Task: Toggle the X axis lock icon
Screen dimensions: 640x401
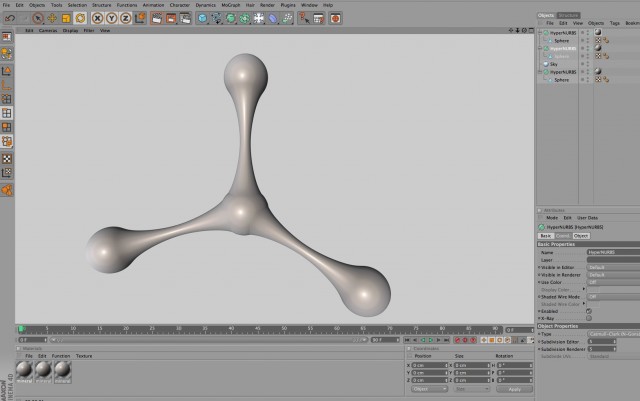Action: point(97,18)
